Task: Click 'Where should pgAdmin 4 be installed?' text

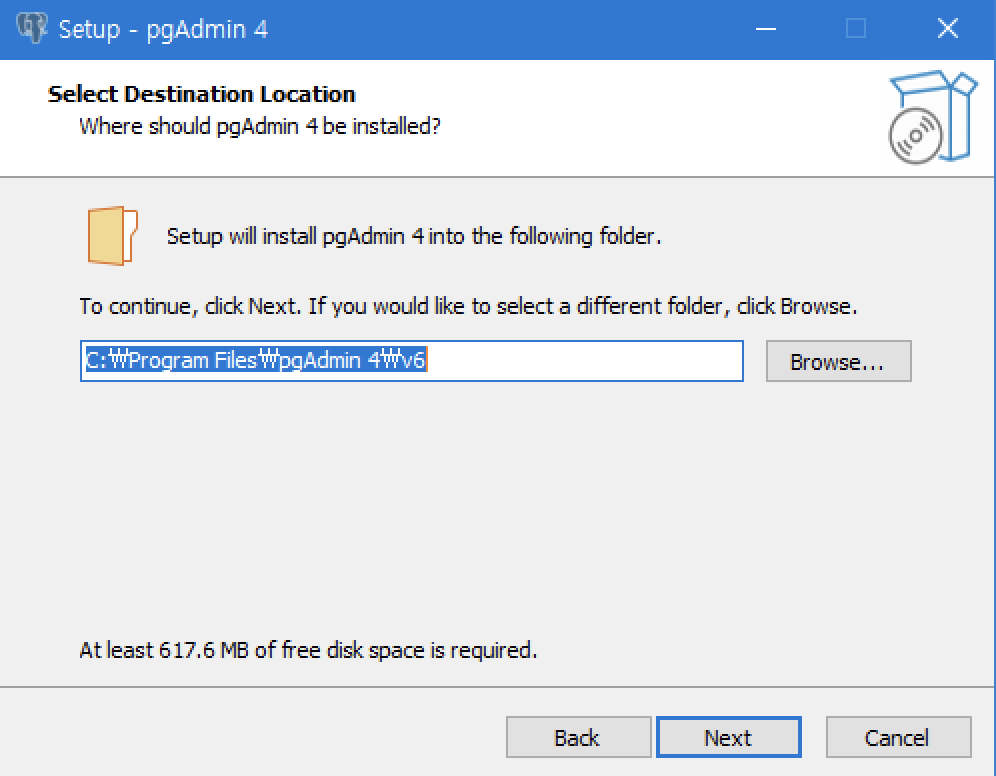Action: (x=260, y=126)
